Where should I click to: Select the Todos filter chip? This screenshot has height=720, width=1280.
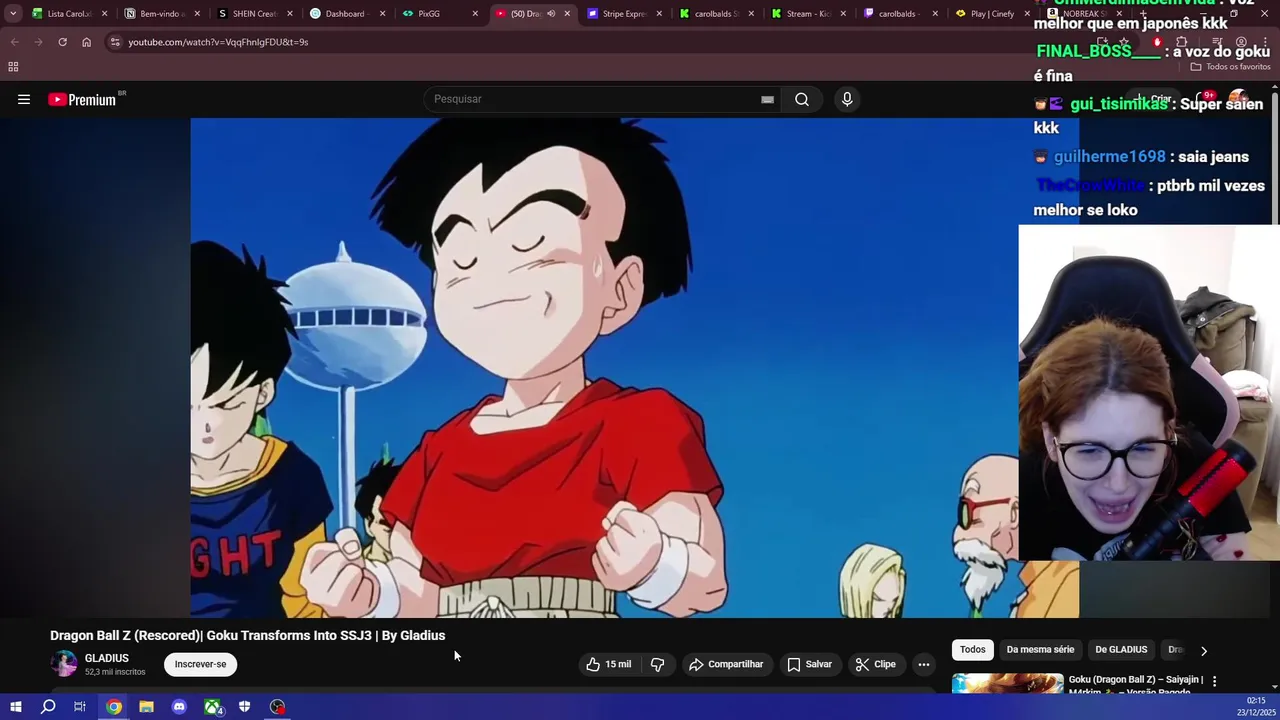973,650
